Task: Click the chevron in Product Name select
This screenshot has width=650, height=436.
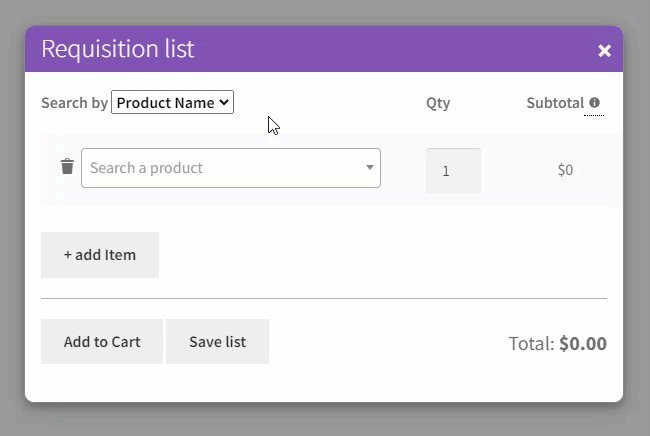Action: [x=224, y=102]
